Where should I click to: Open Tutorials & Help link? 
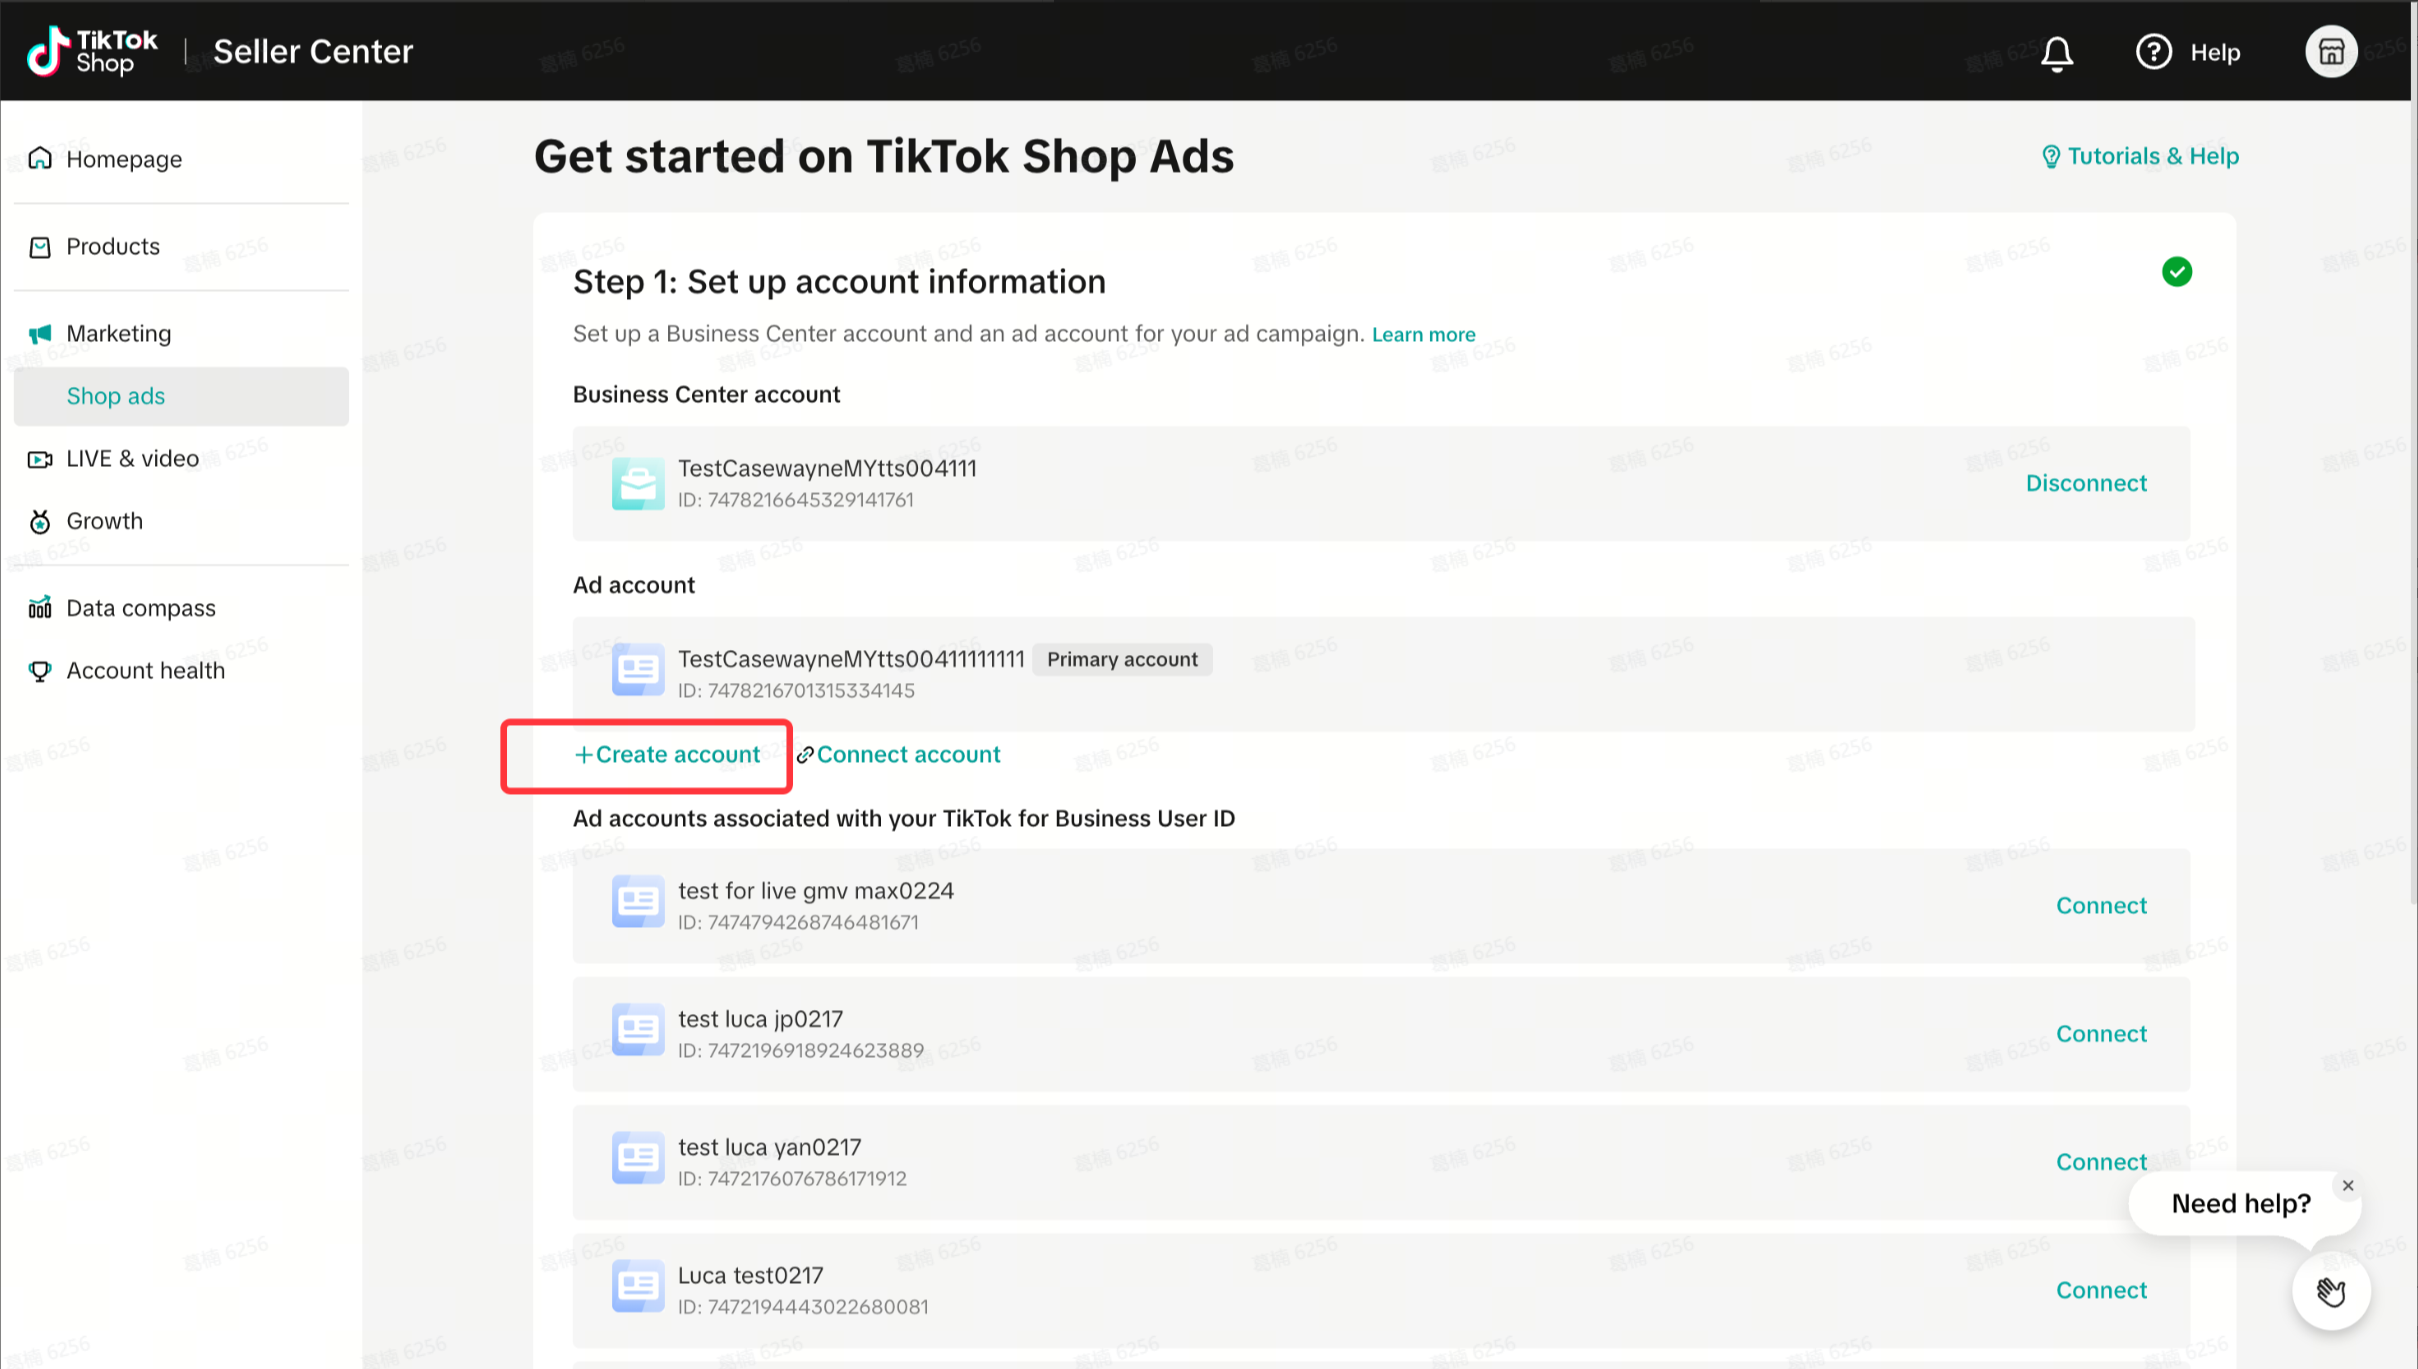point(2141,156)
